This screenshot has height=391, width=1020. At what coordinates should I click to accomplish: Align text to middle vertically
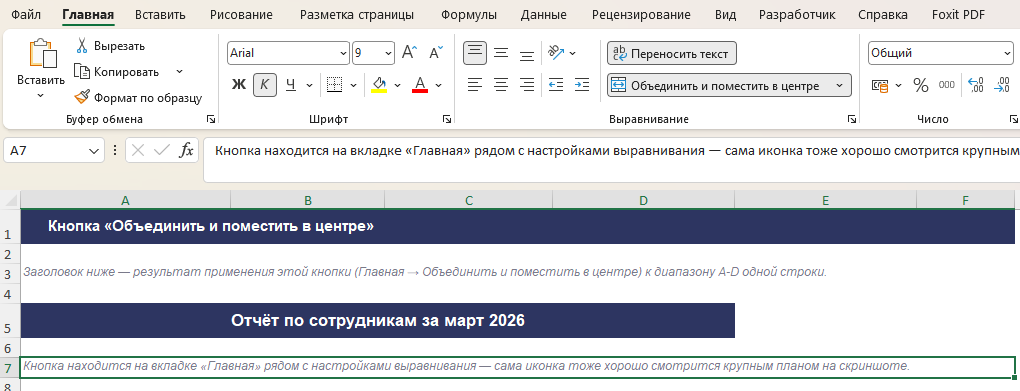[501, 53]
